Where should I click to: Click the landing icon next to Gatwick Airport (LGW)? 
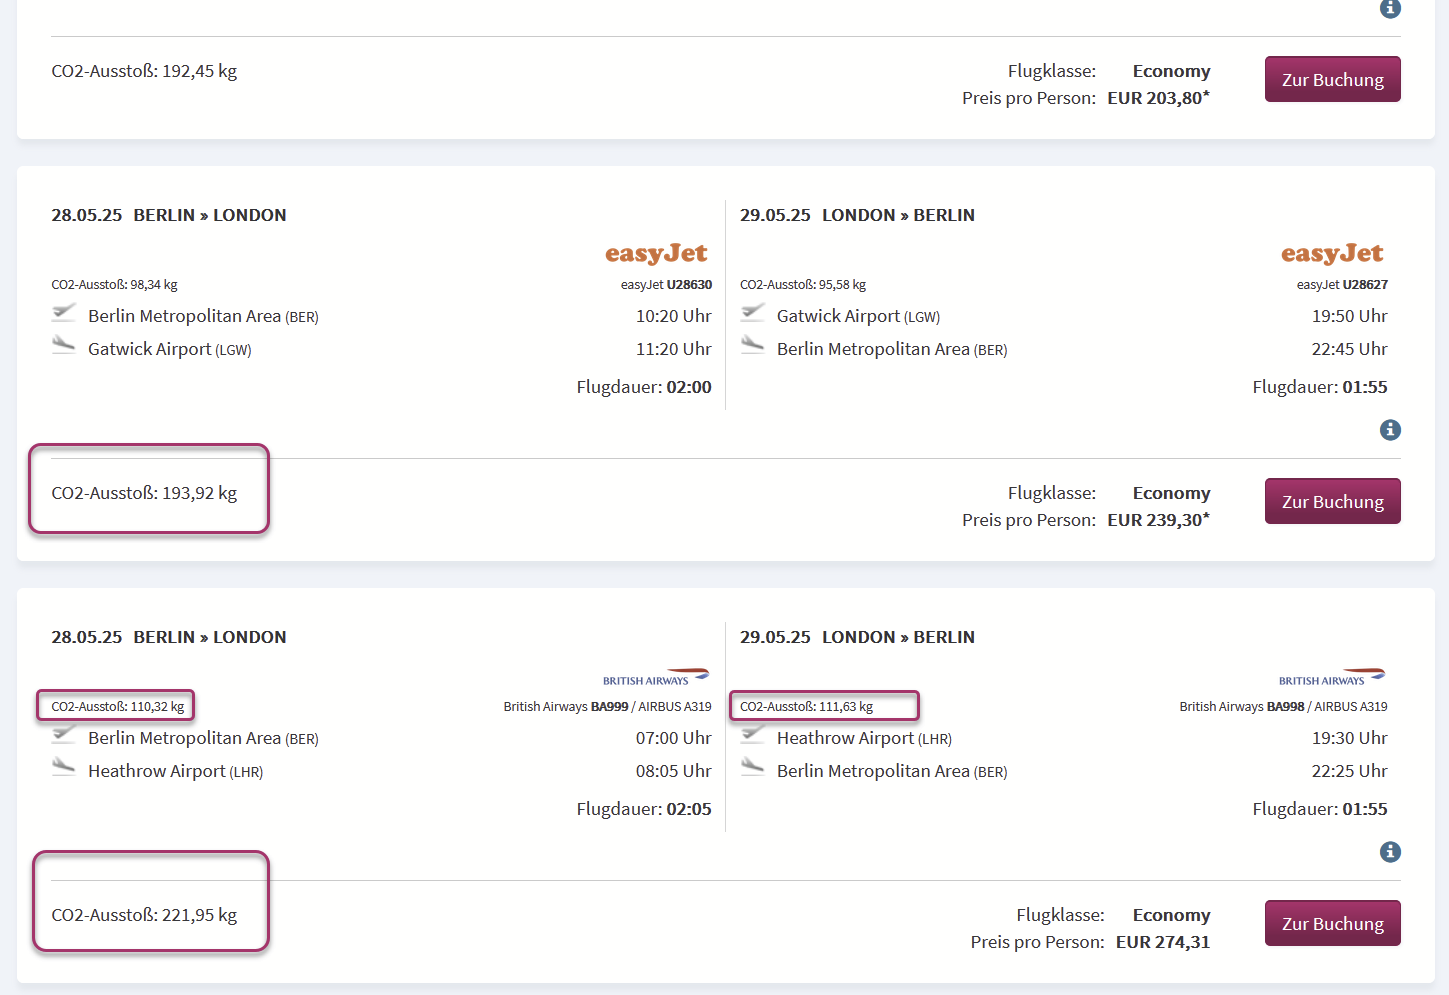(64, 346)
